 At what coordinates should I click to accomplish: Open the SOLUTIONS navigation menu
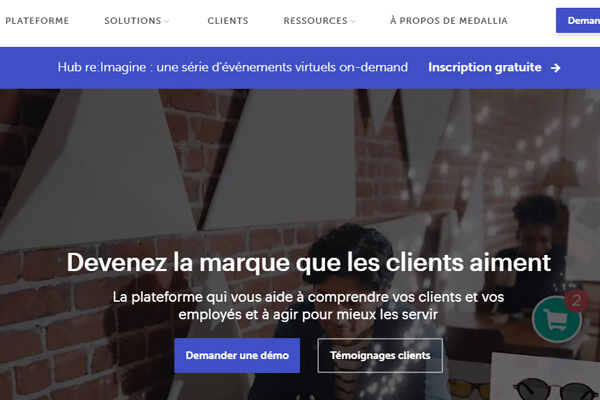[133, 21]
